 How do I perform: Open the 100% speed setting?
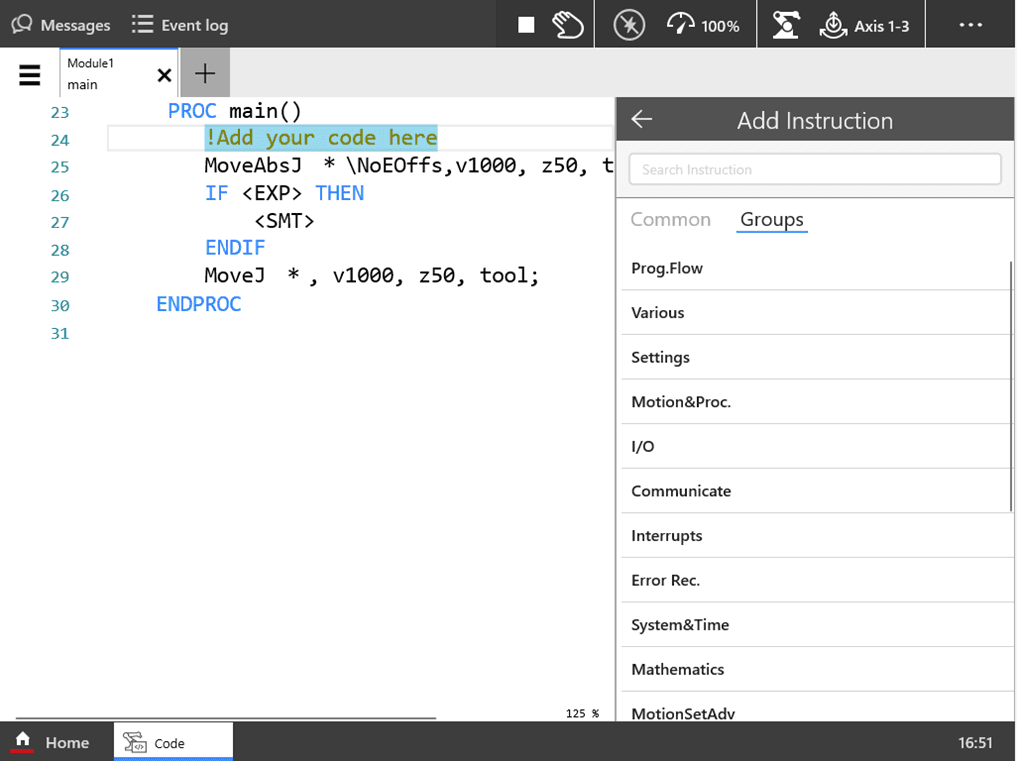(x=702, y=25)
